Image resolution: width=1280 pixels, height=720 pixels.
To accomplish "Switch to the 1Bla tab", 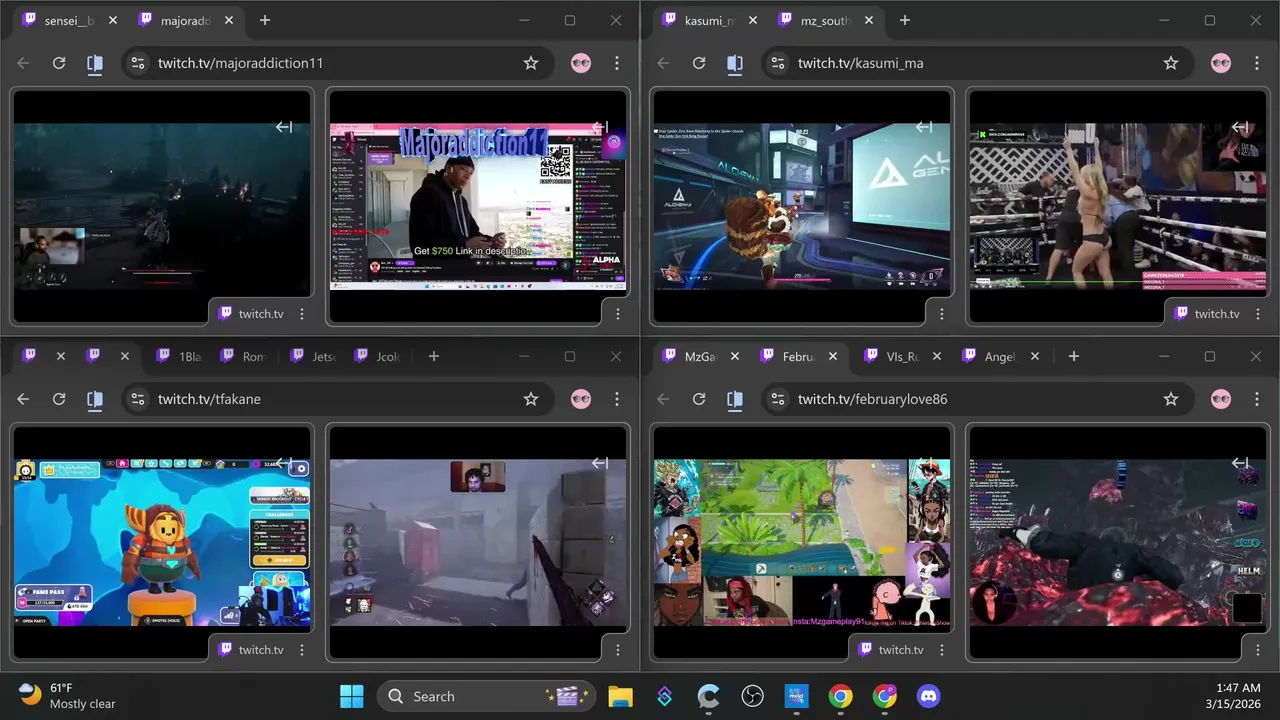I will pos(180,356).
